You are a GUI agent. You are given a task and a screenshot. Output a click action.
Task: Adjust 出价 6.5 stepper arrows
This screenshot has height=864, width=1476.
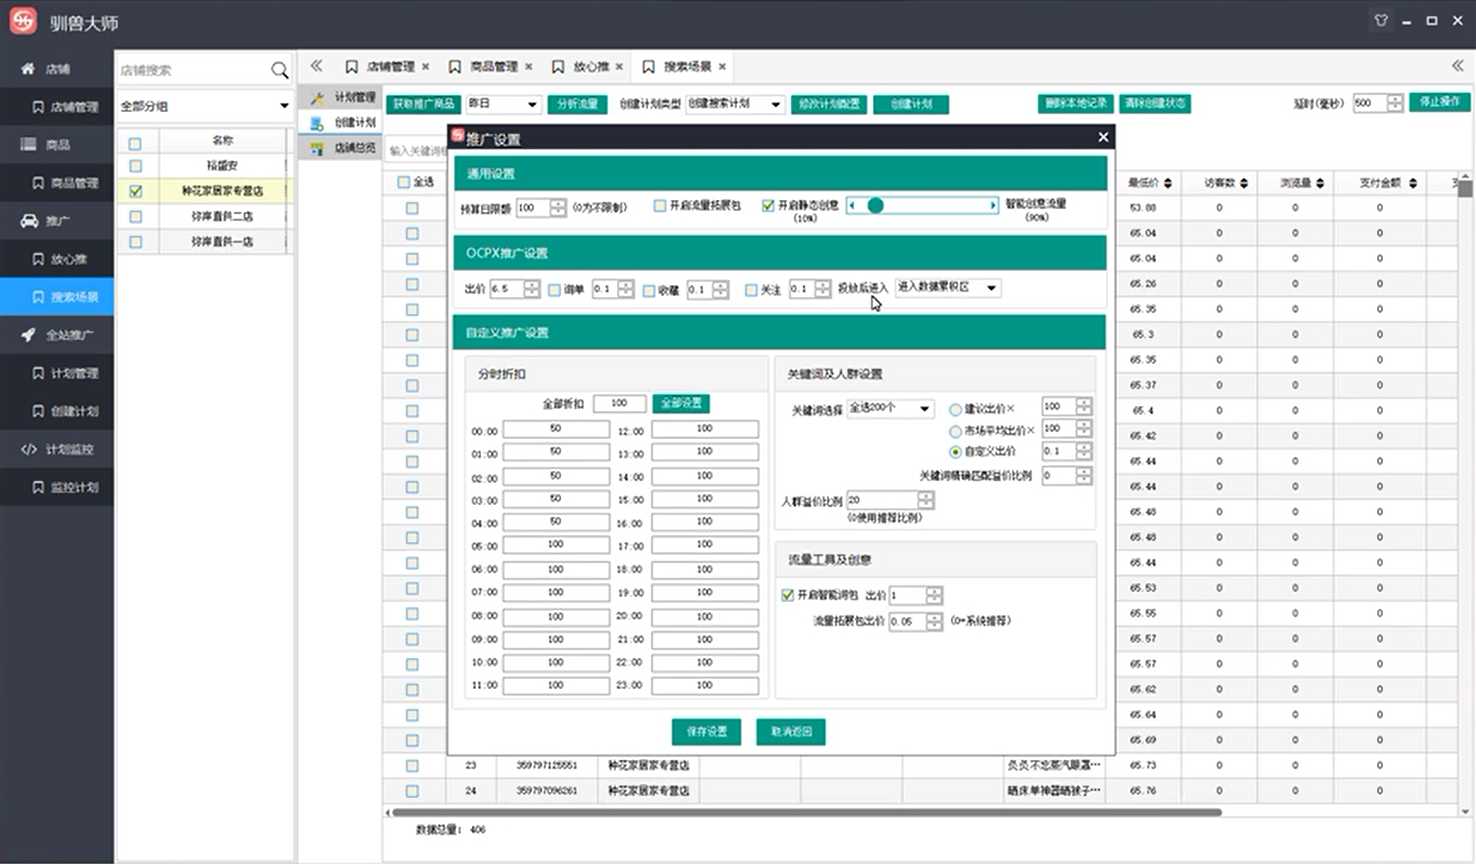[531, 289]
